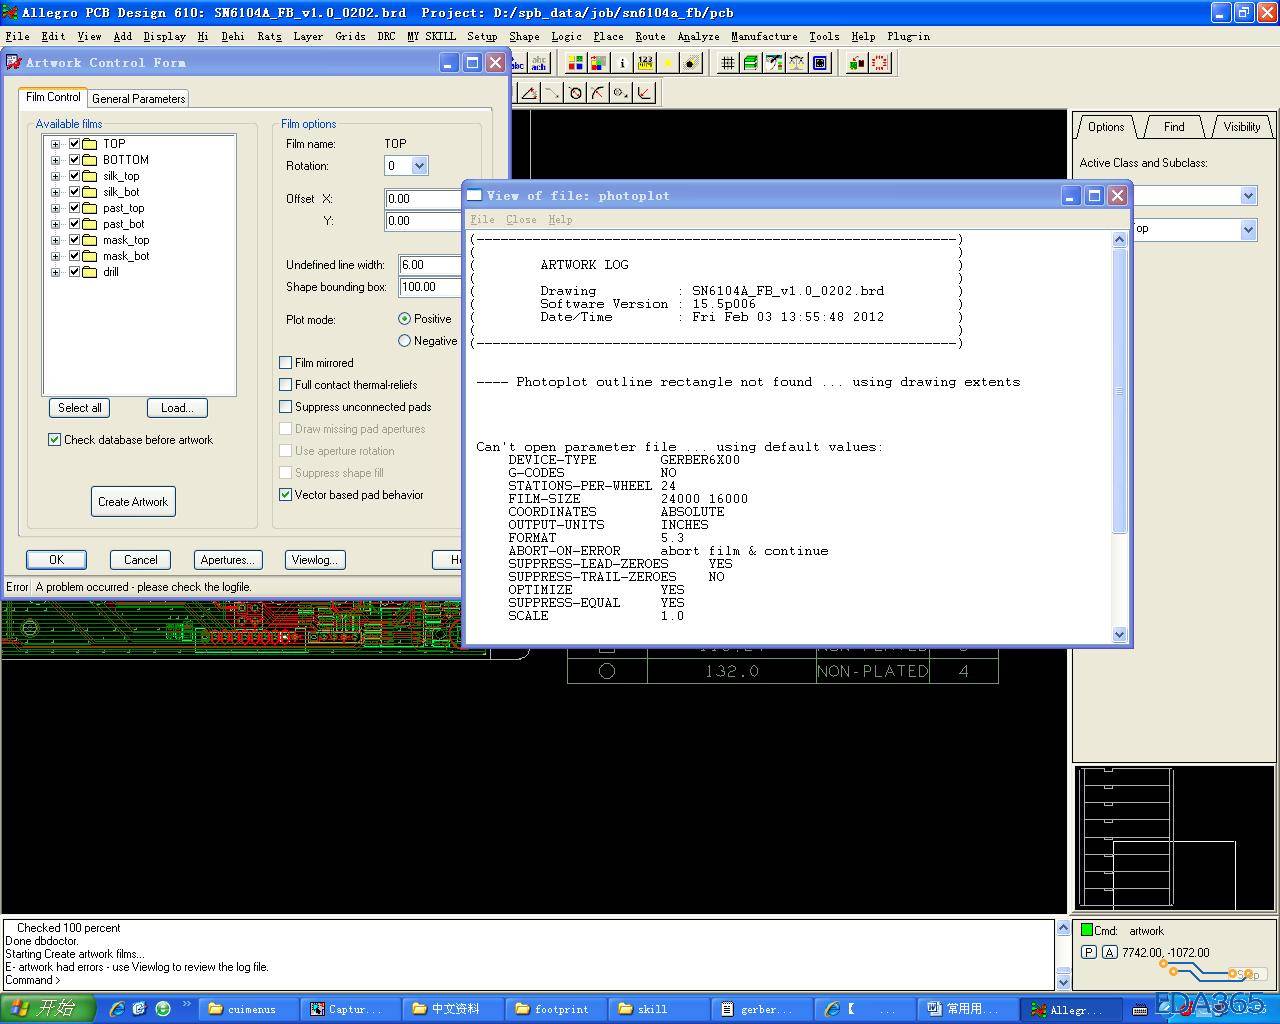Enable the Film mirrored checkbox

[286, 363]
